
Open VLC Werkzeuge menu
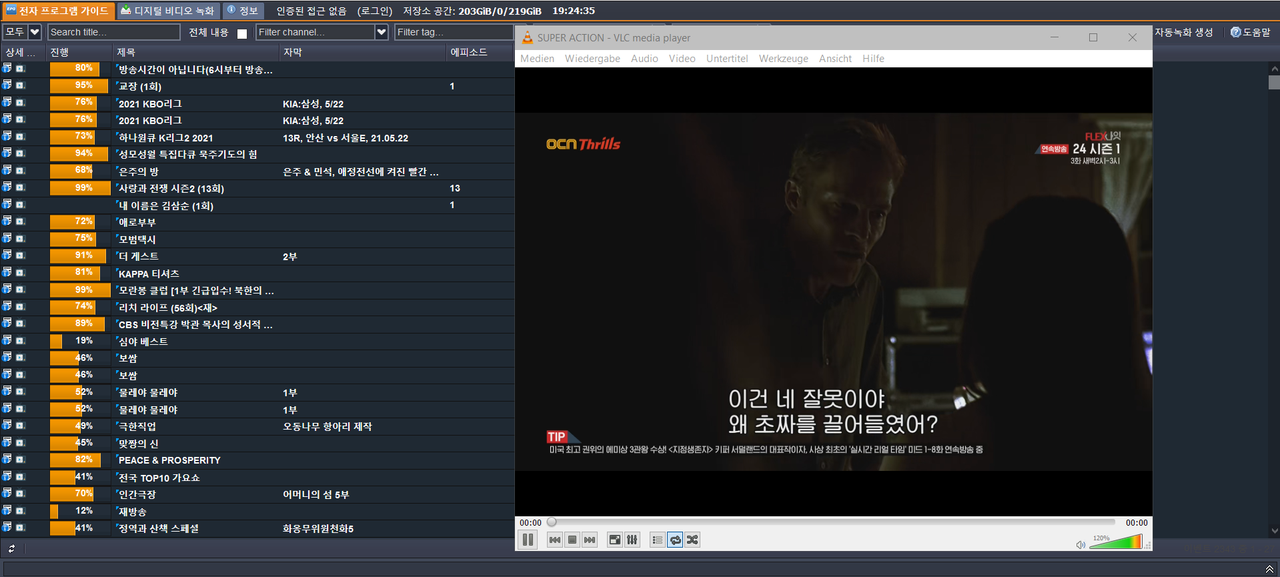783,59
